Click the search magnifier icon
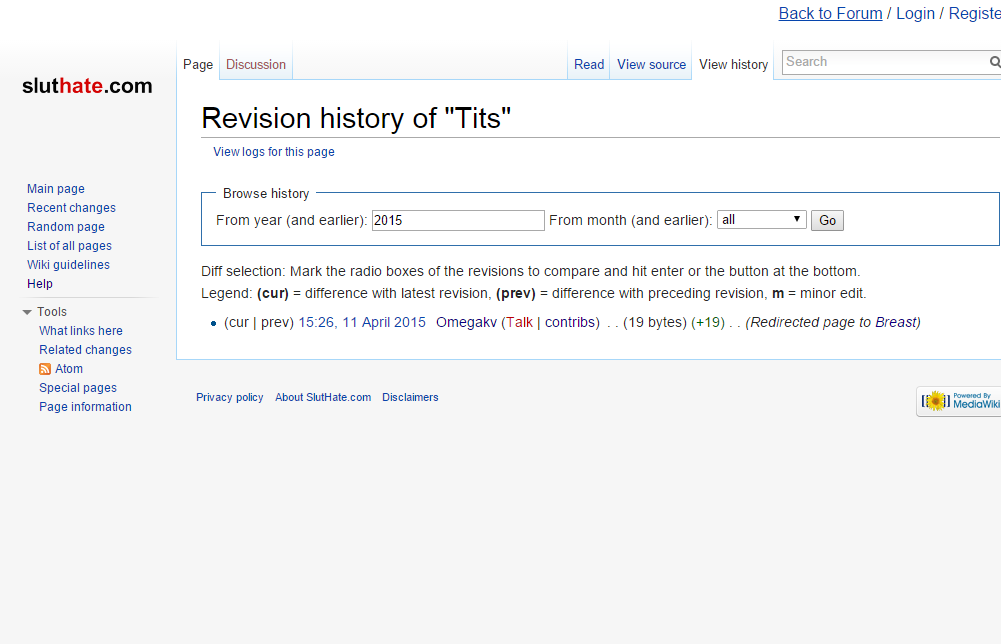Image resolution: width=1001 pixels, height=644 pixels. 995,62
